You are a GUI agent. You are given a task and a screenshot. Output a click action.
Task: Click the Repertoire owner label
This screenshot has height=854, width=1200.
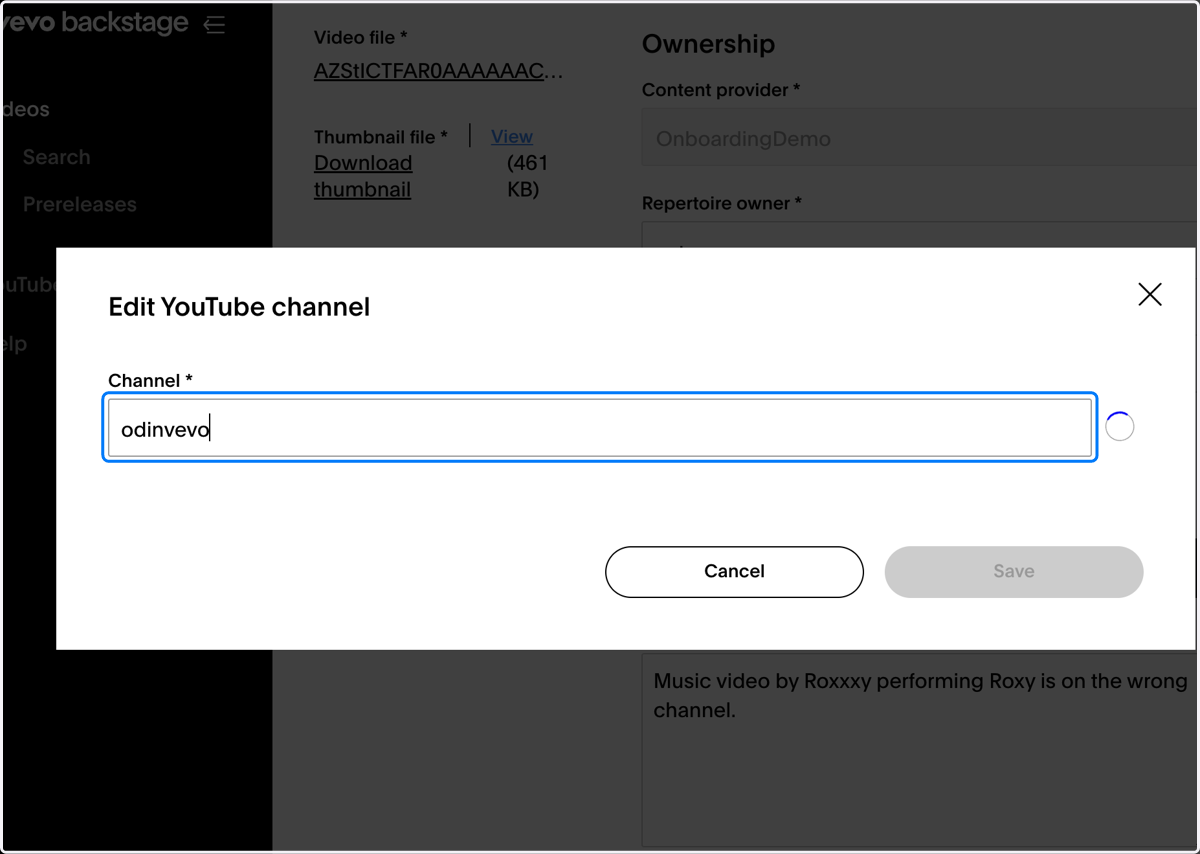722,203
